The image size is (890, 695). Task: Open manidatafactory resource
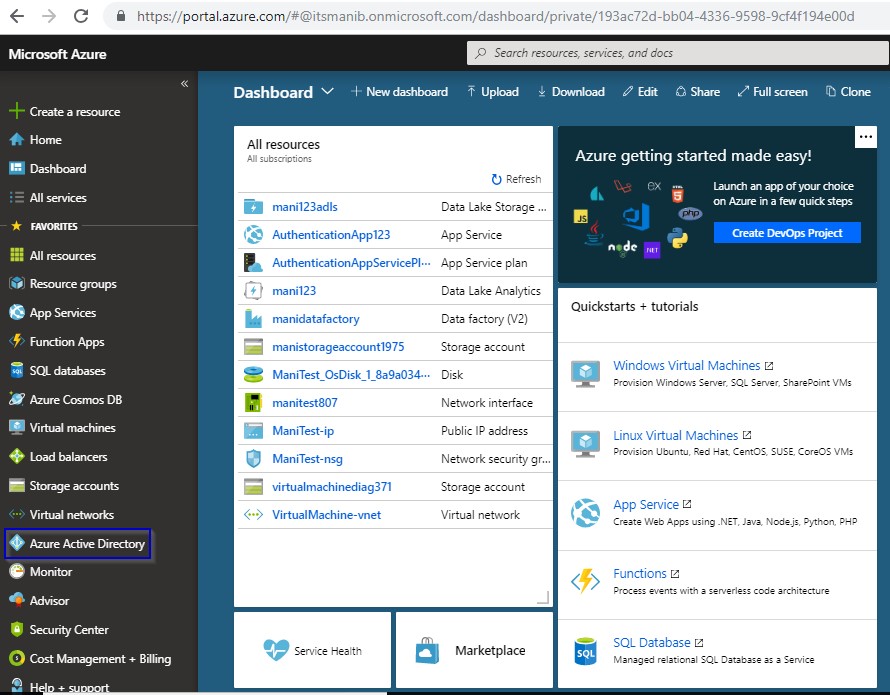pyautogui.click(x=316, y=319)
